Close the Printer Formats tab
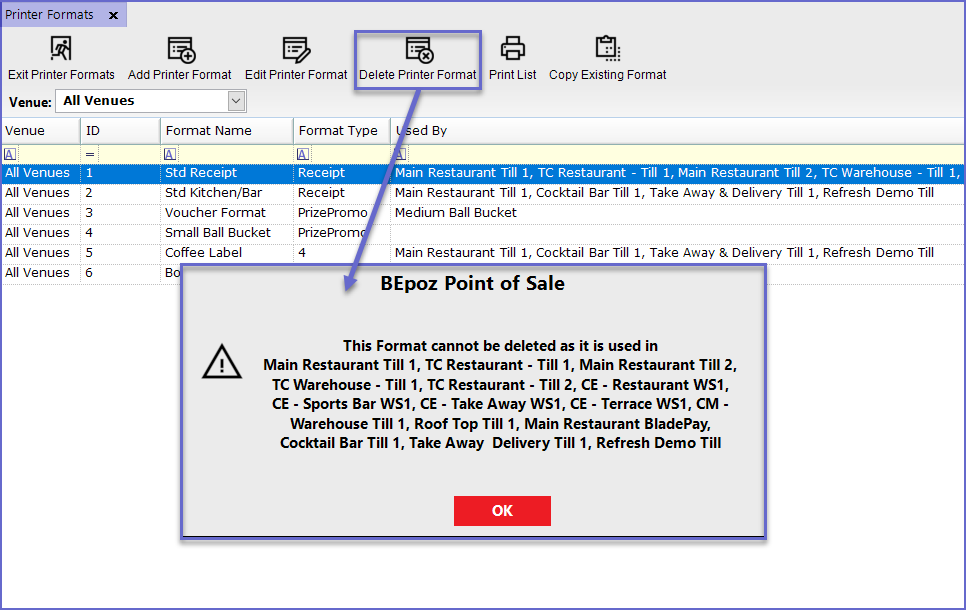This screenshot has height=610, width=966. 113,16
